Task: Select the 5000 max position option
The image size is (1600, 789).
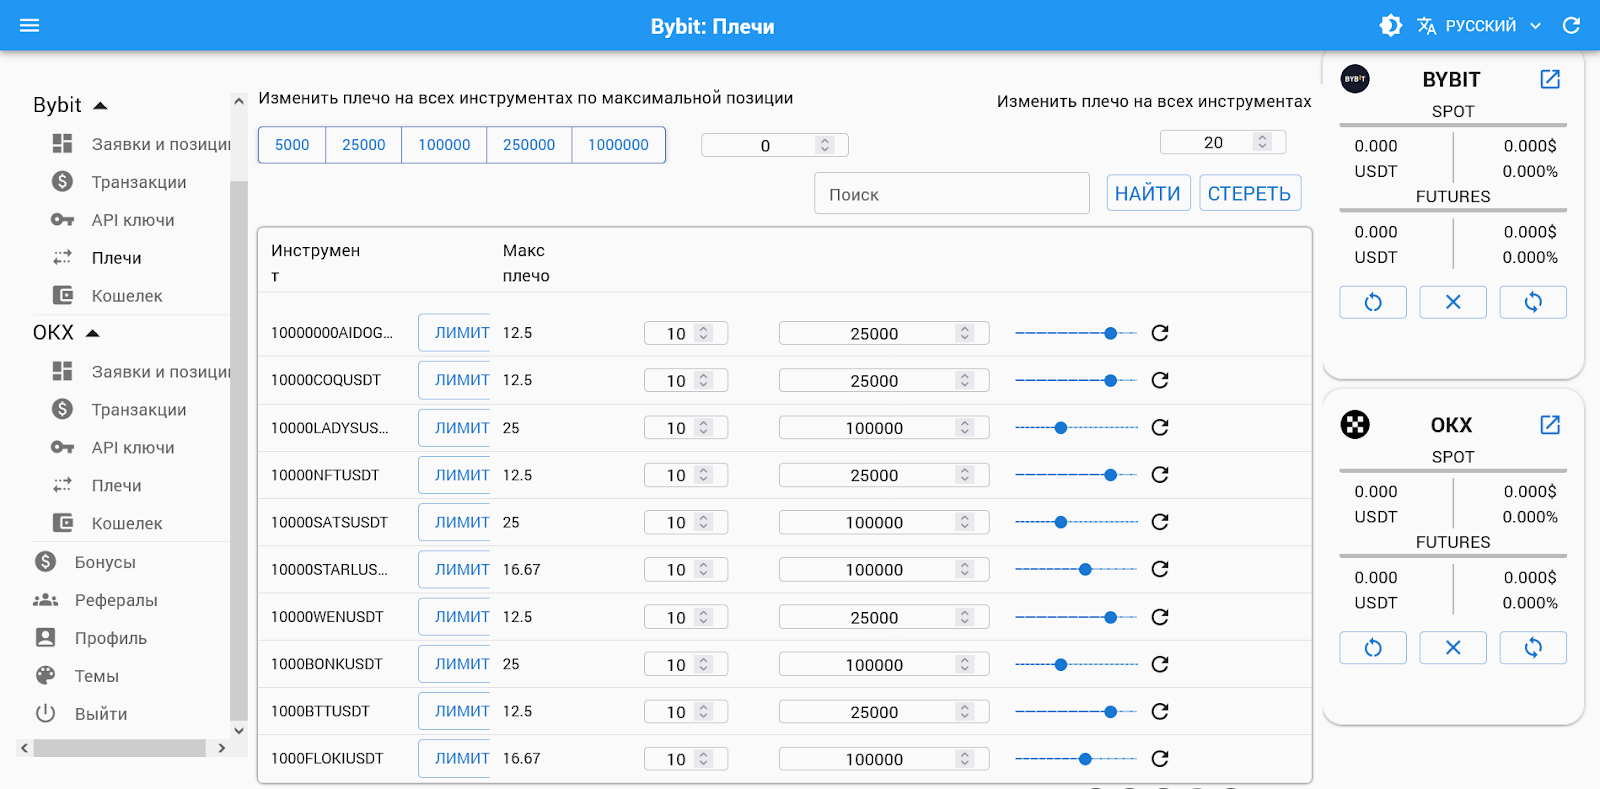Action: (x=292, y=145)
